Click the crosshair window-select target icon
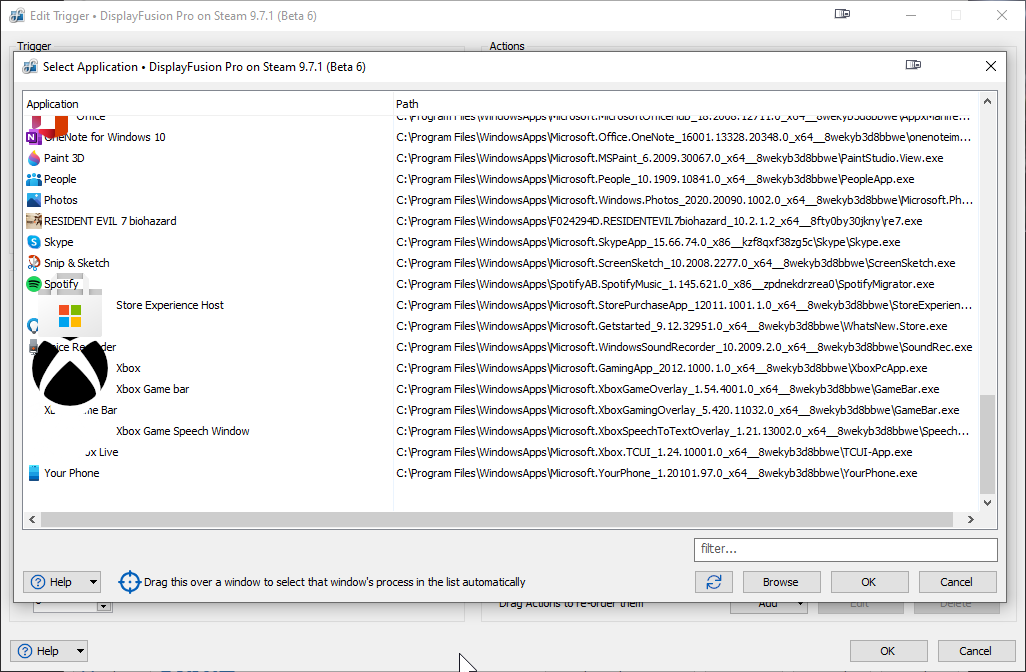1026x672 pixels. click(129, 582)
